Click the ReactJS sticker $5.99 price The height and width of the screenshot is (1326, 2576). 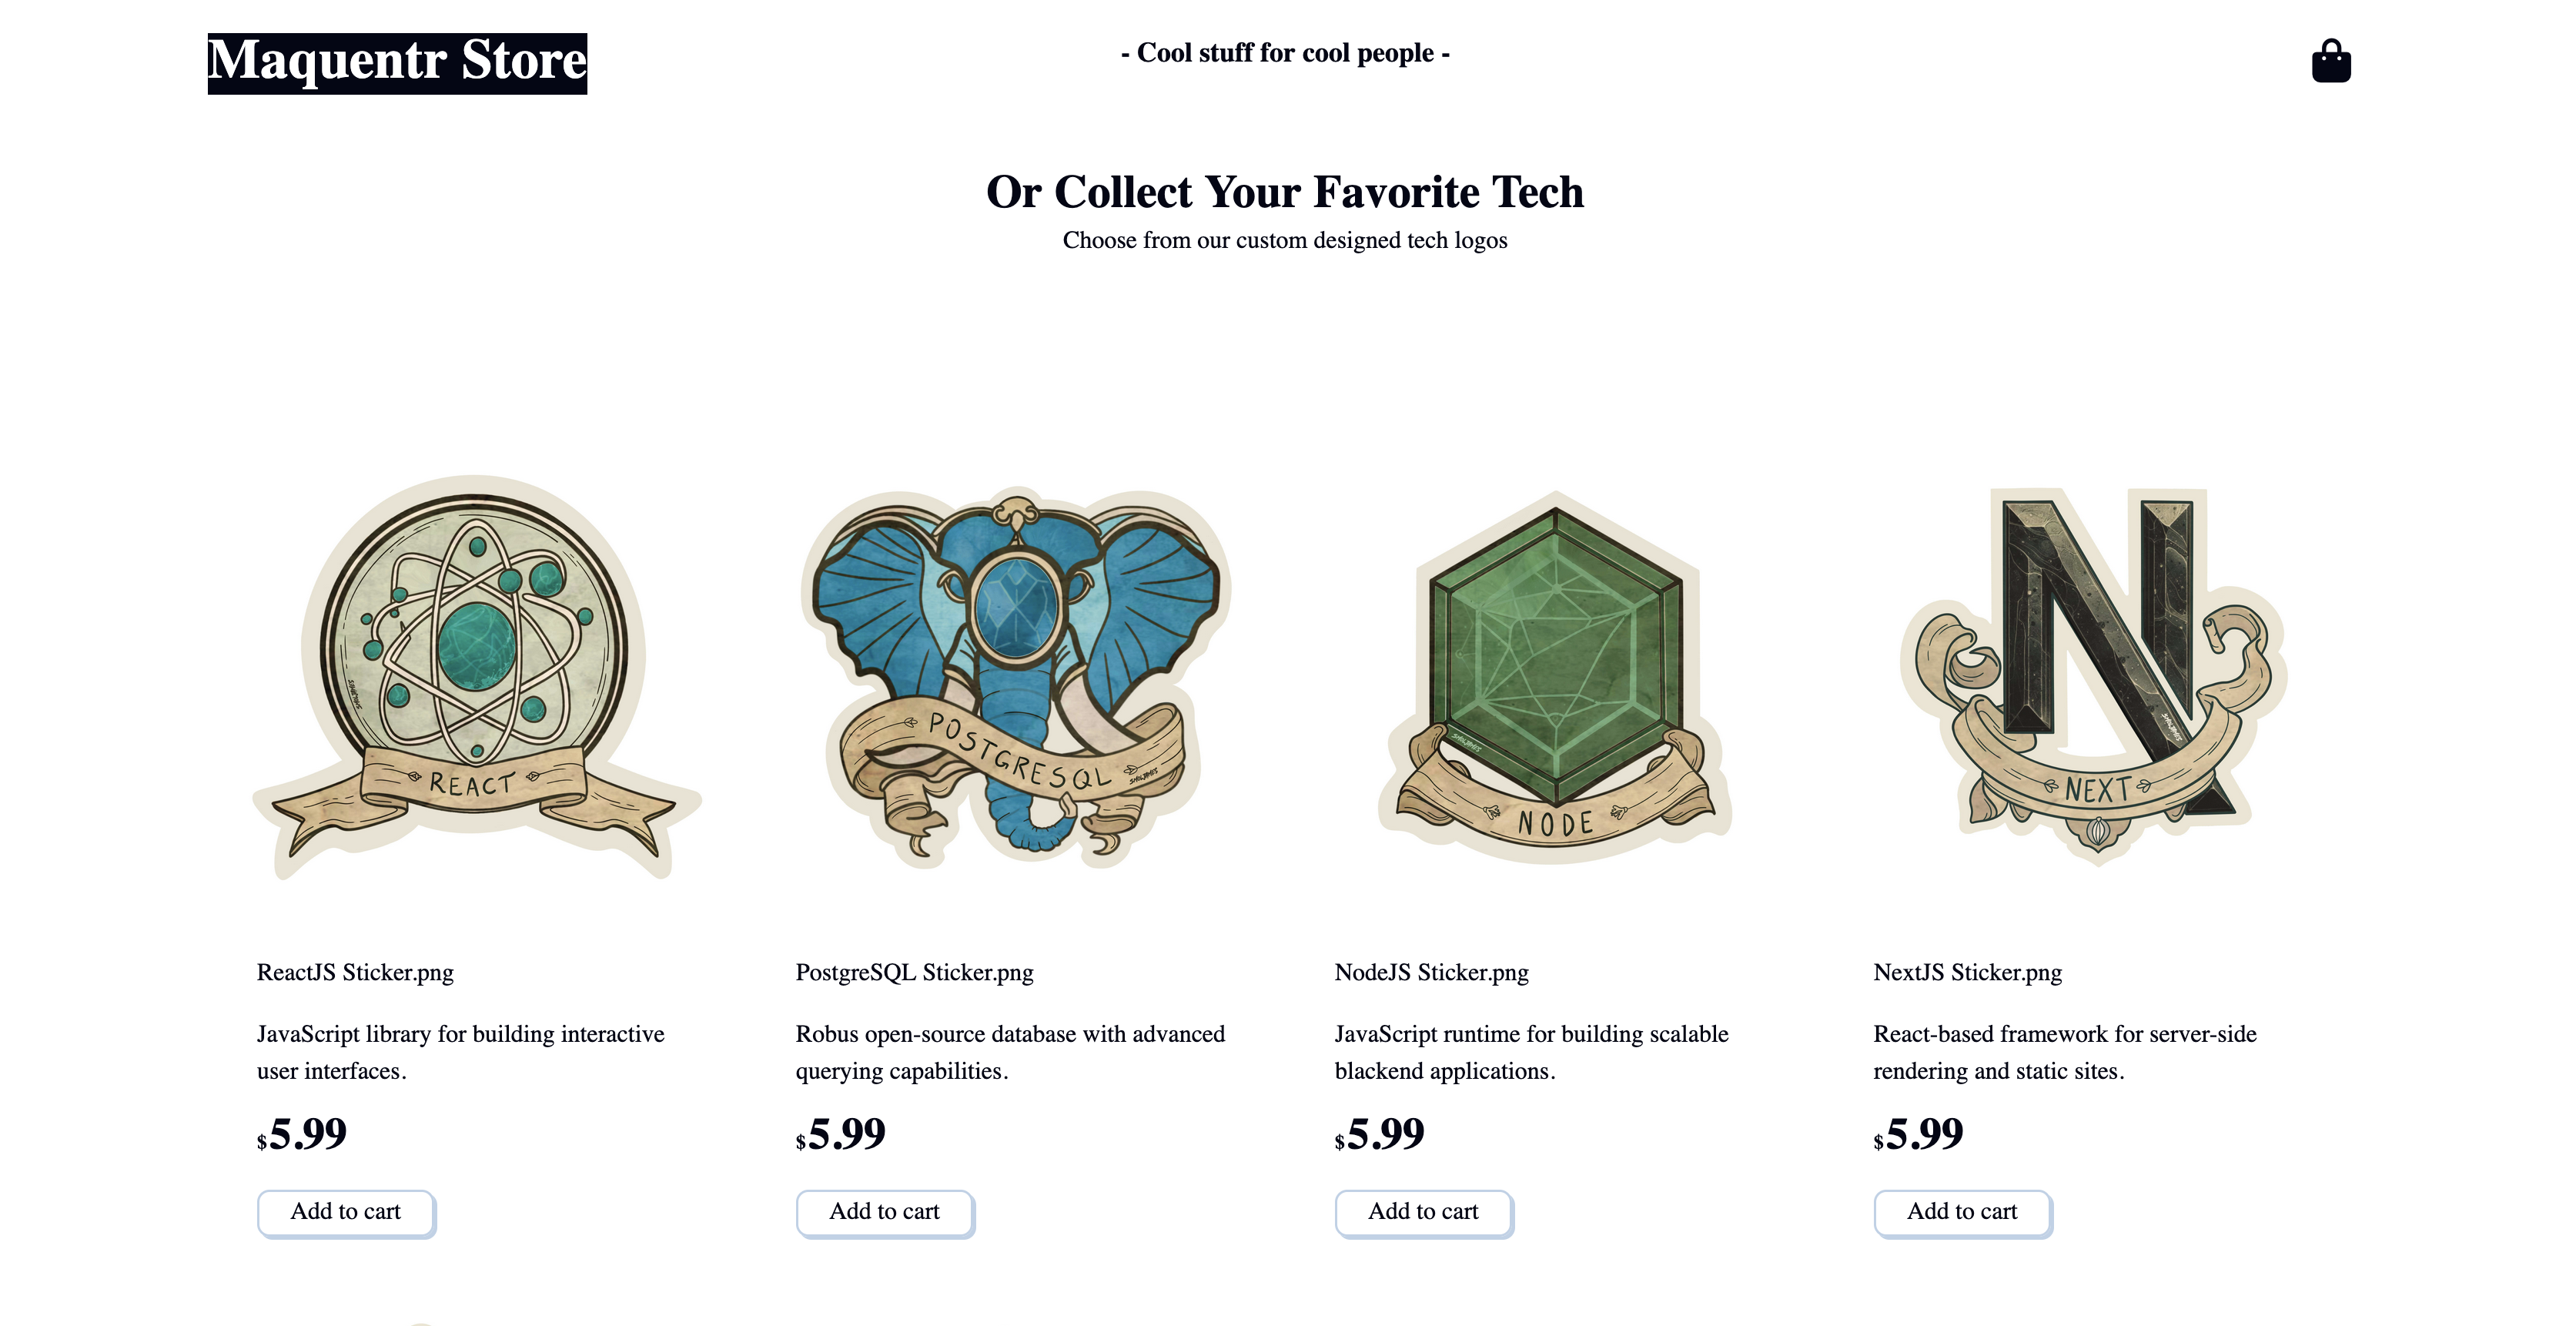pyautogui.click(x=302, y=1134)
